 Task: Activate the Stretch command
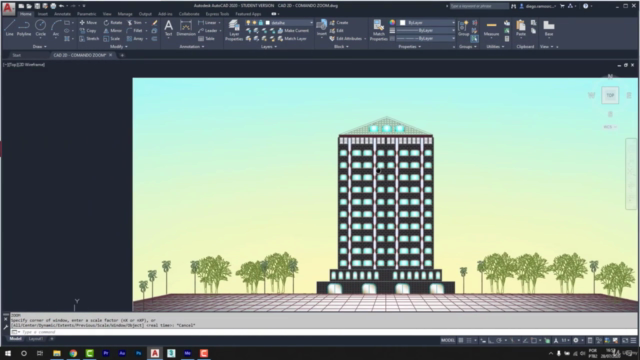tap(89, 38)
